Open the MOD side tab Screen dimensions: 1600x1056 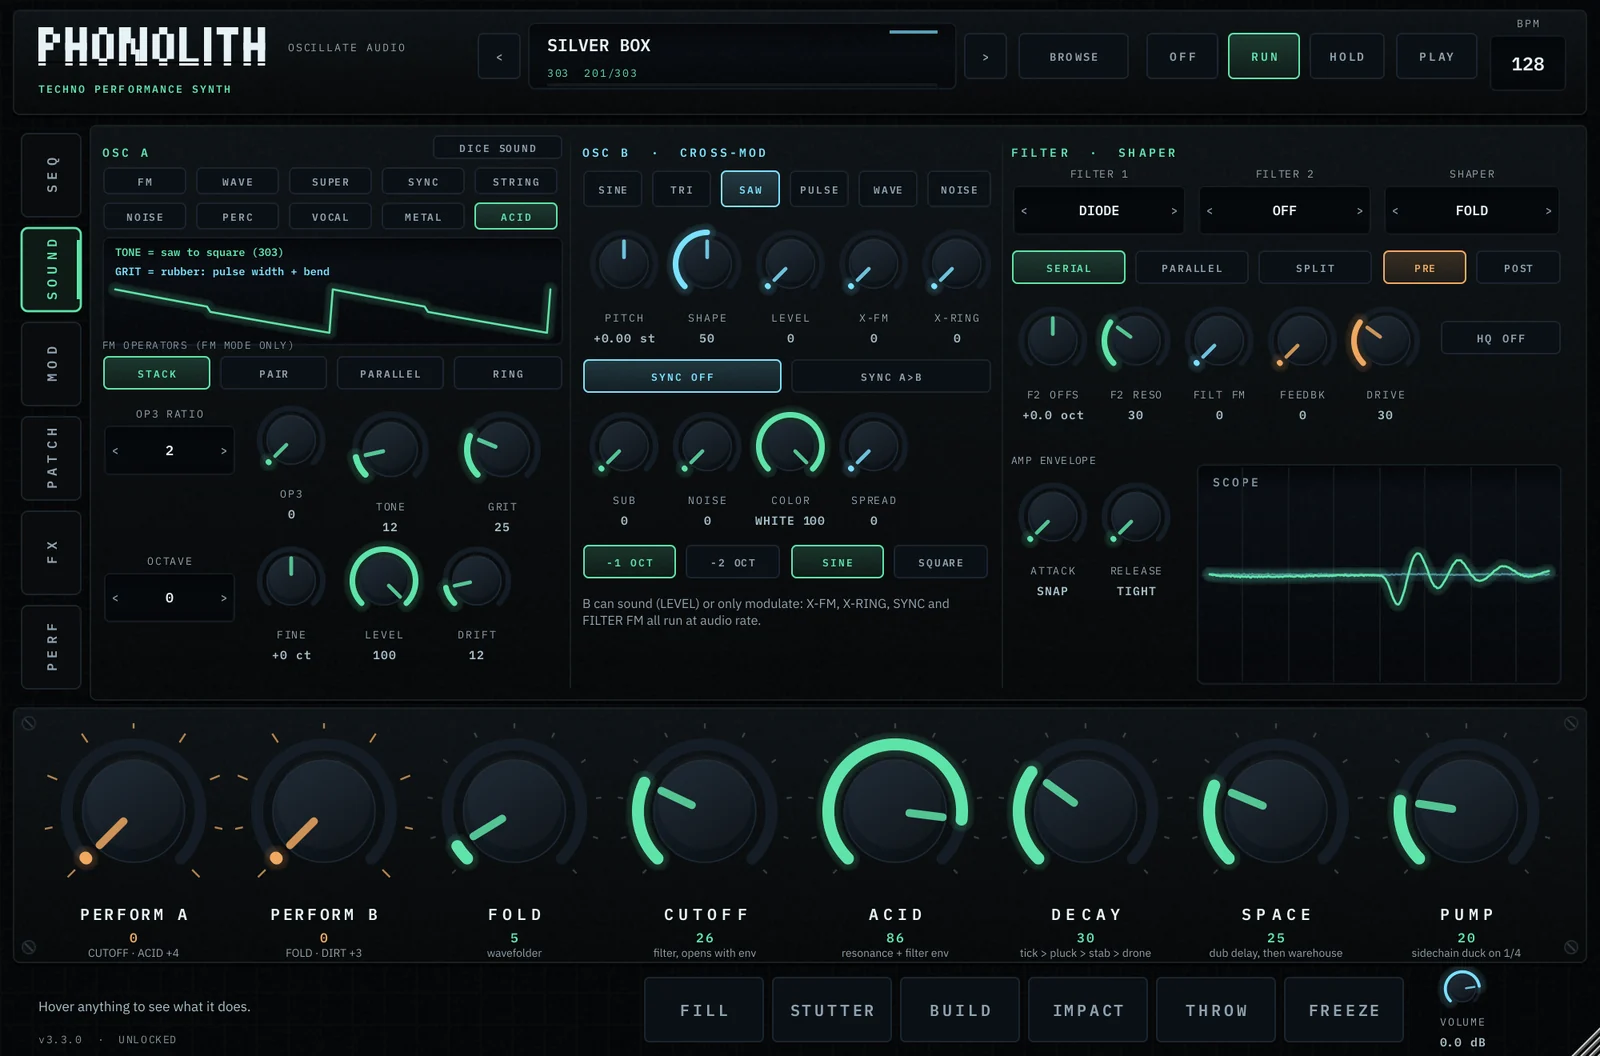52,364
